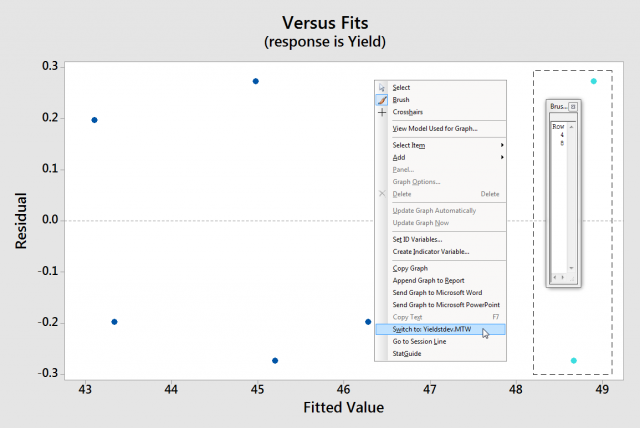640x428 pixels.
Task: Switch to Yieldstdev.MTW worksheet
Action: 432,329
